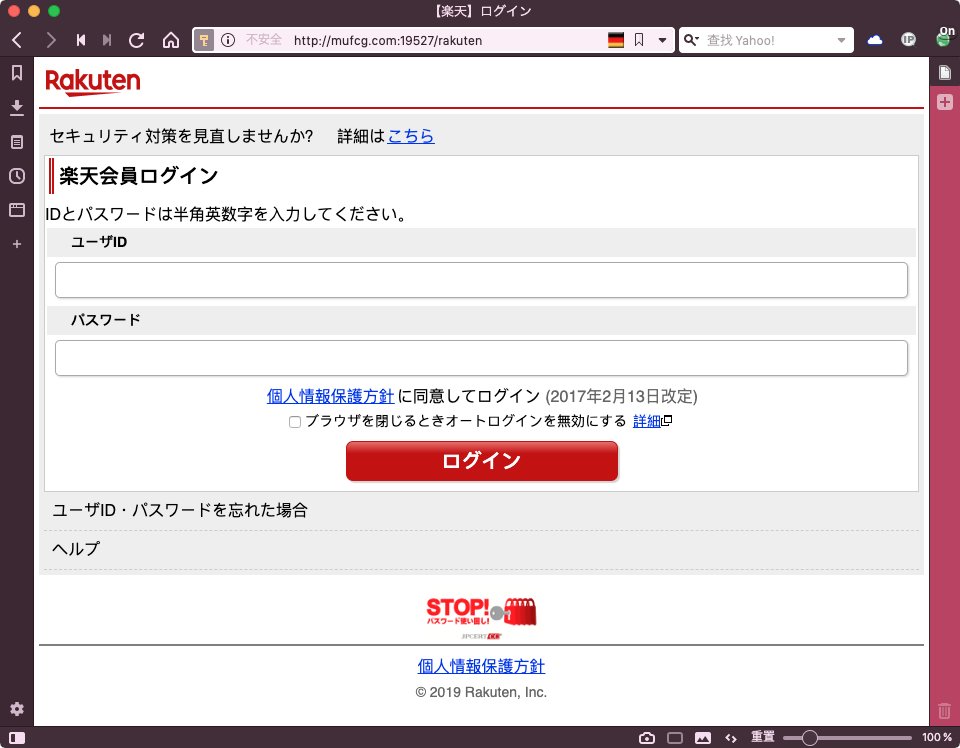
Task: Open the 詳細 link beside the checkbox
Action: (647, 421)
